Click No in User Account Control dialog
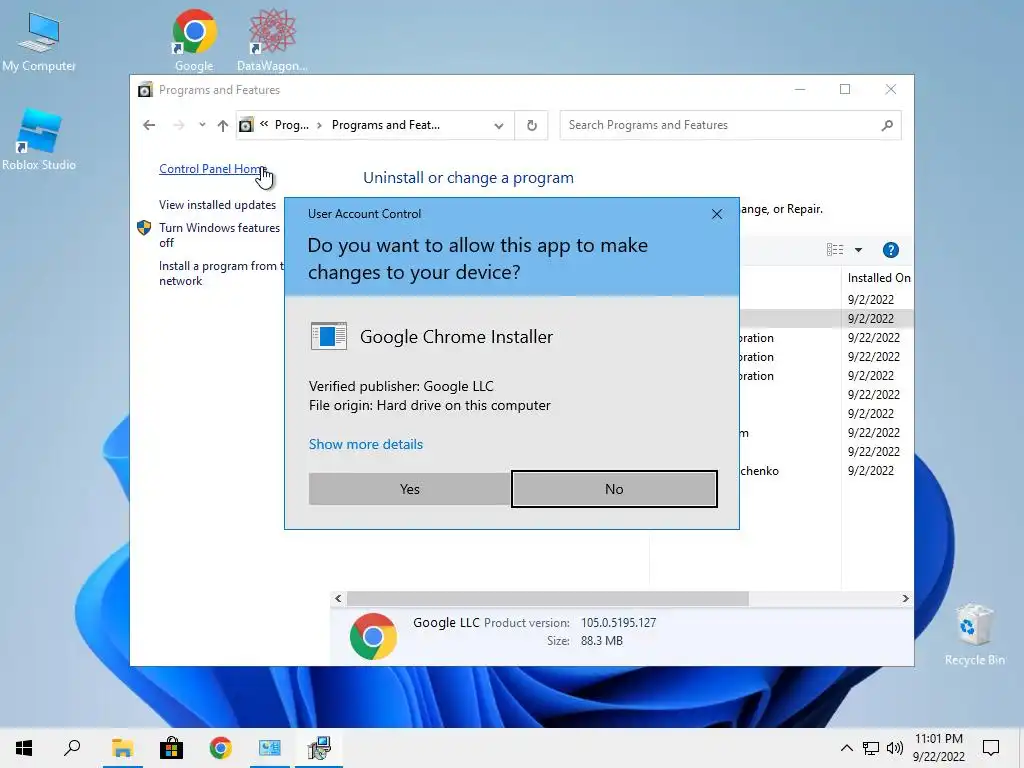 pyautogui.click(x=614, y=489)
